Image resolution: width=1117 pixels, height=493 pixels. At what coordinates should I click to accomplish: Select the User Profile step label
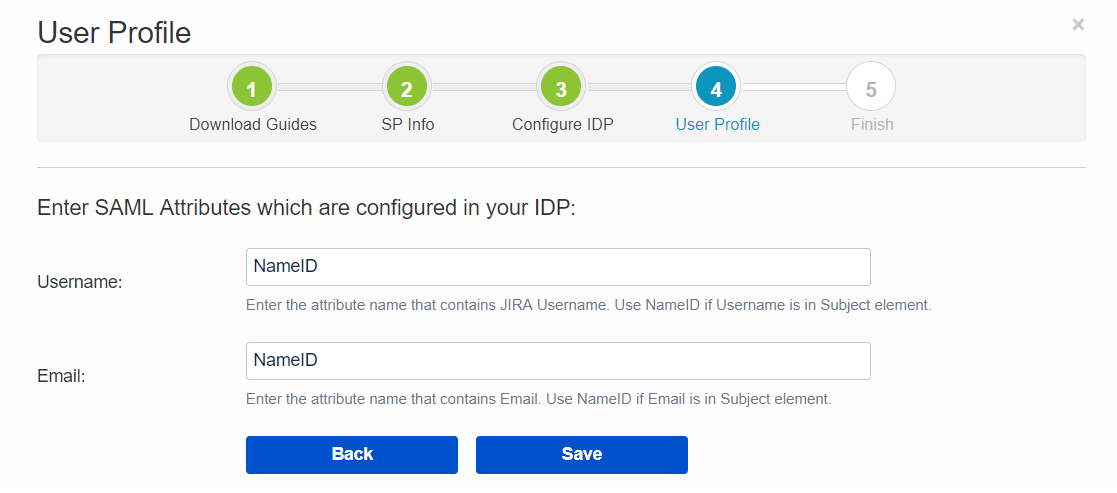pos(717,125)
